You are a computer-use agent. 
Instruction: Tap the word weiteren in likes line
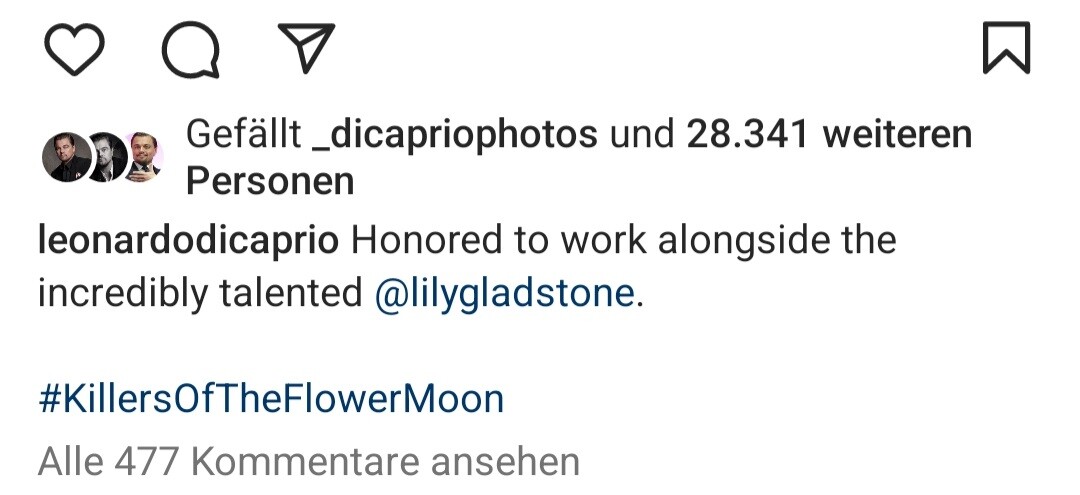(897, 134)
